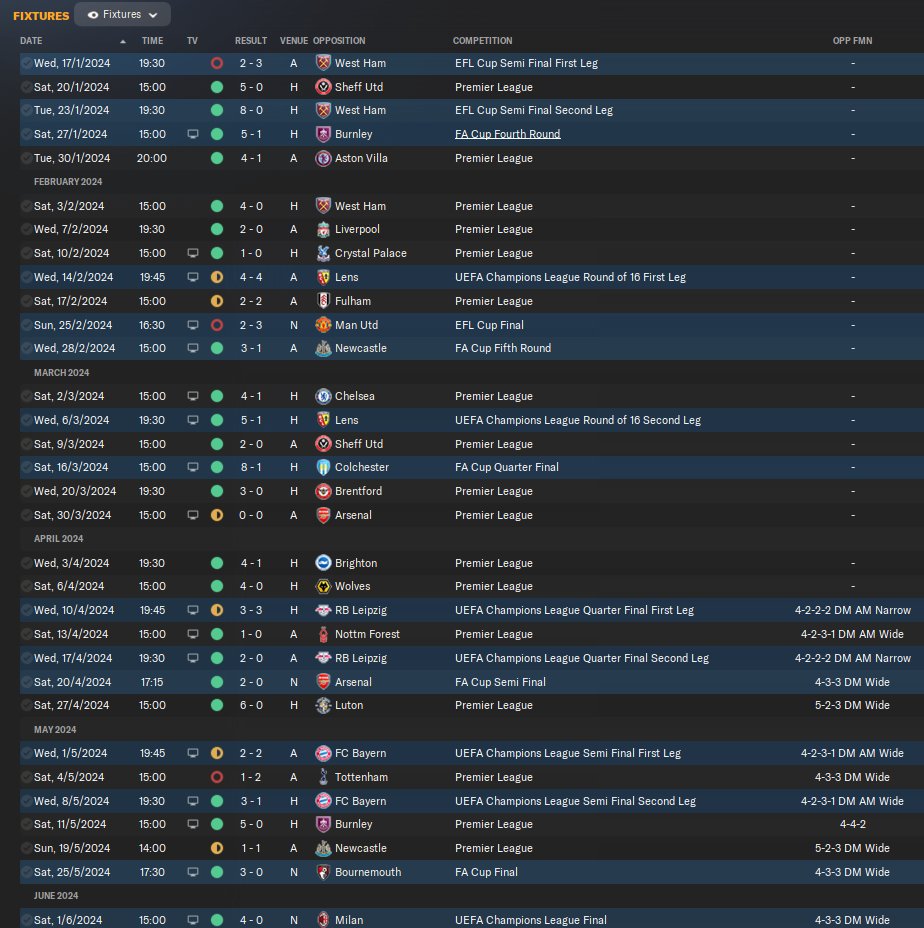This screenshot has width=924, height=928.
Task: Toggle the check mark on Sun, 19/5/2024 row
Action: pos(26,848)
